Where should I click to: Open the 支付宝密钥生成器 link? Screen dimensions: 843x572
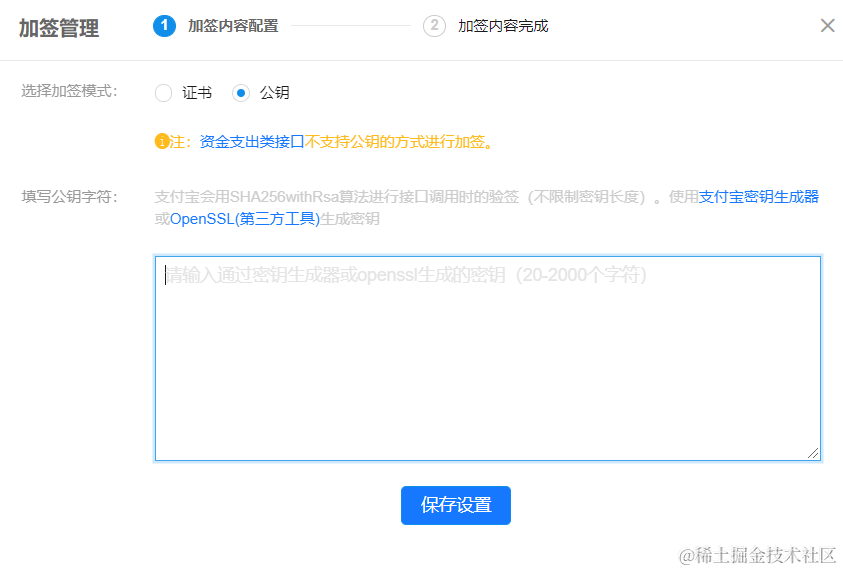point(759,197)
